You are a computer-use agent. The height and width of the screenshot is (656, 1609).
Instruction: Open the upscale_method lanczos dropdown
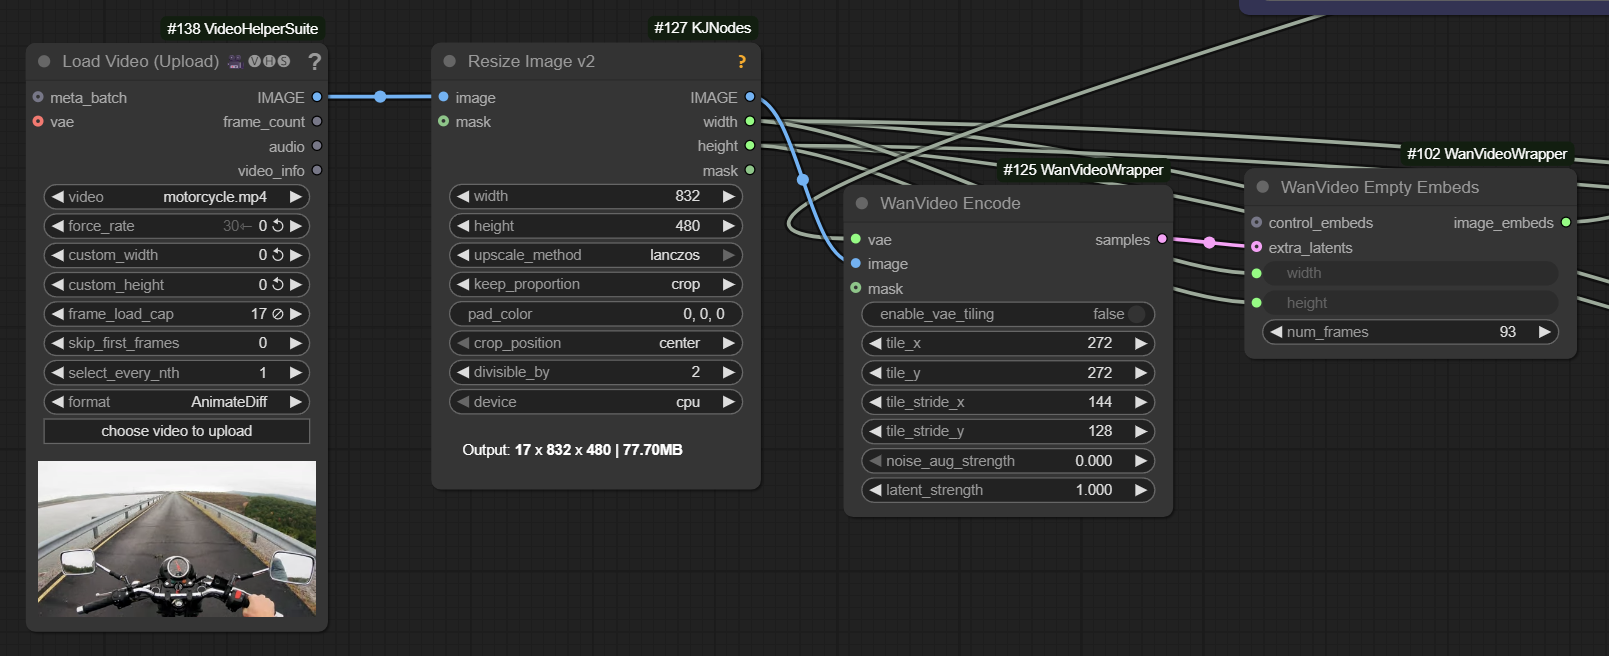596,255
